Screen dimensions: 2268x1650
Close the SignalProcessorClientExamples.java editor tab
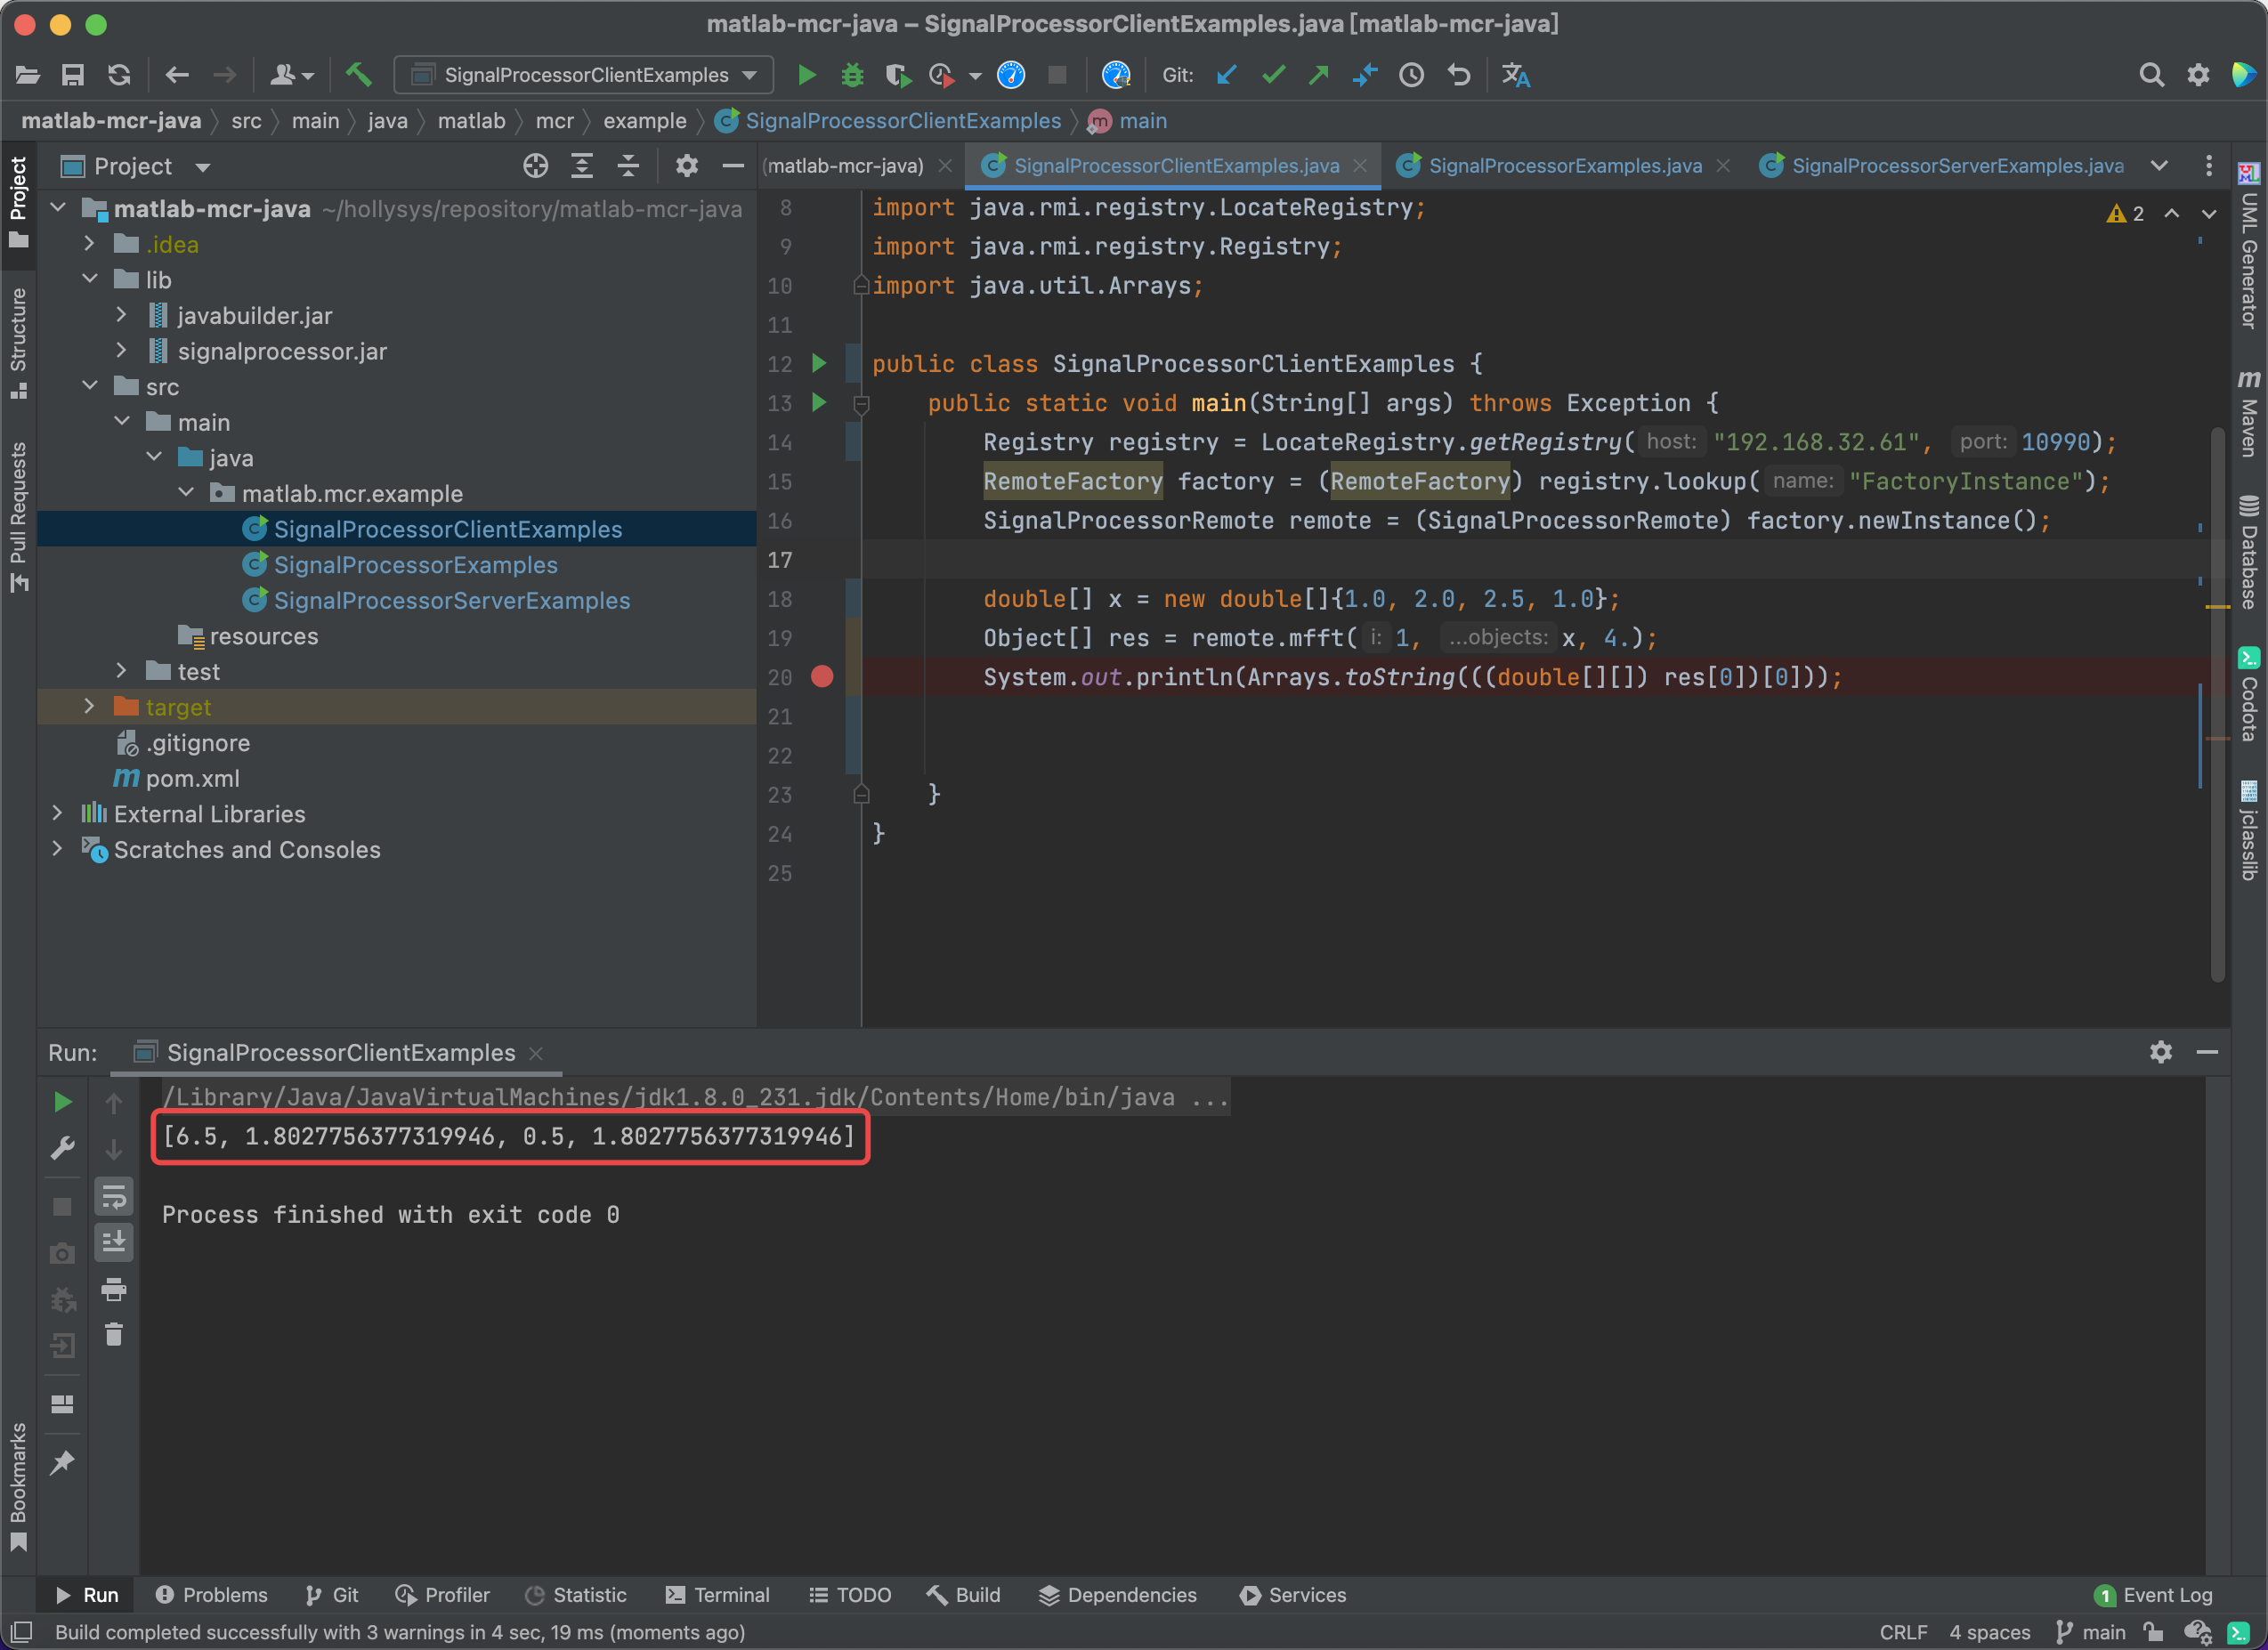[x=1360, y=166]
